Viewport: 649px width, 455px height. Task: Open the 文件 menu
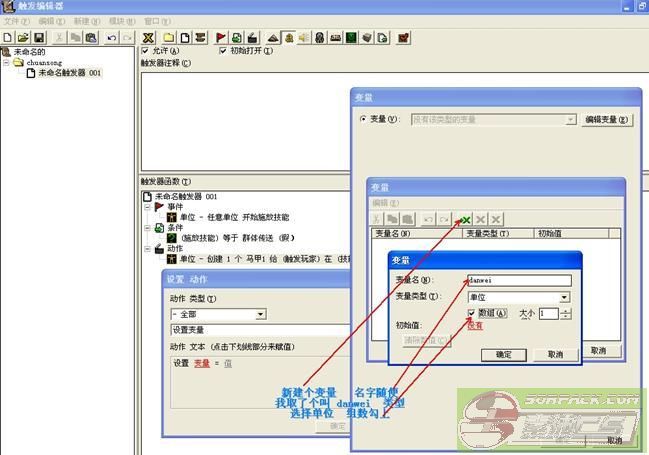[11, 20]
